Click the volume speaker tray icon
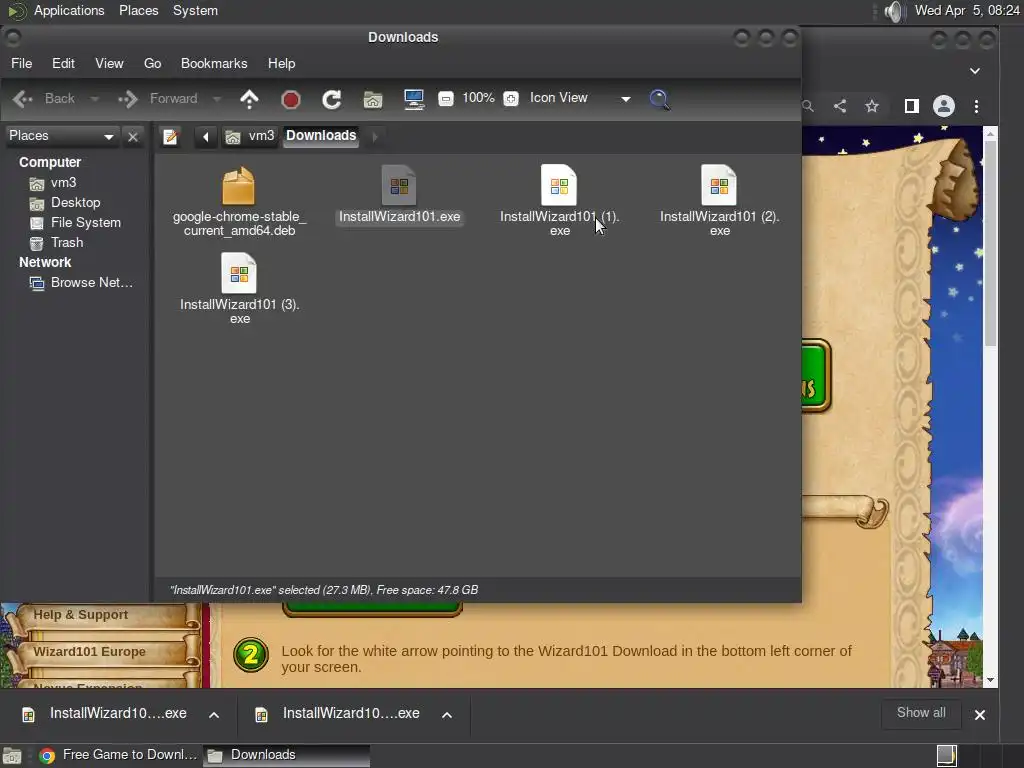 click(x=894, y=11)
